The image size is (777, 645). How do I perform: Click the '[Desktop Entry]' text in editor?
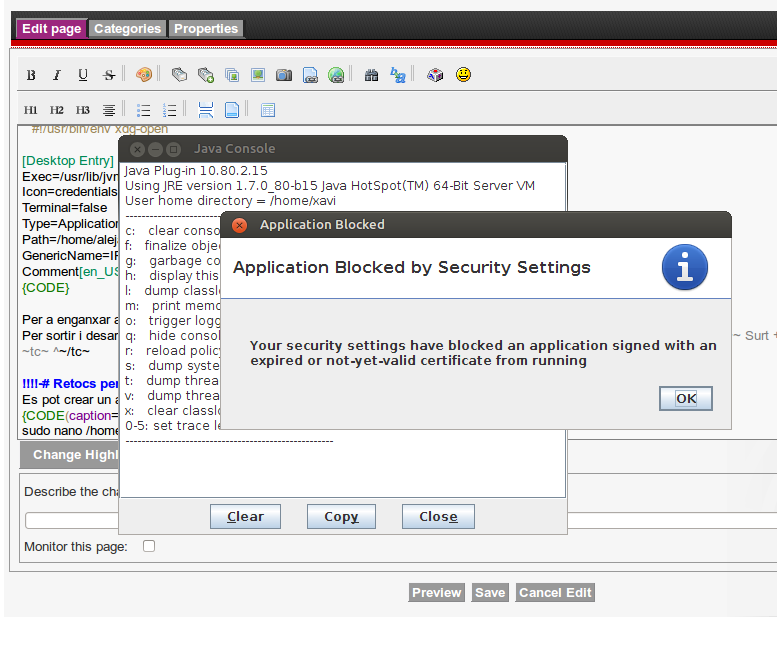(x=68, y=161)
